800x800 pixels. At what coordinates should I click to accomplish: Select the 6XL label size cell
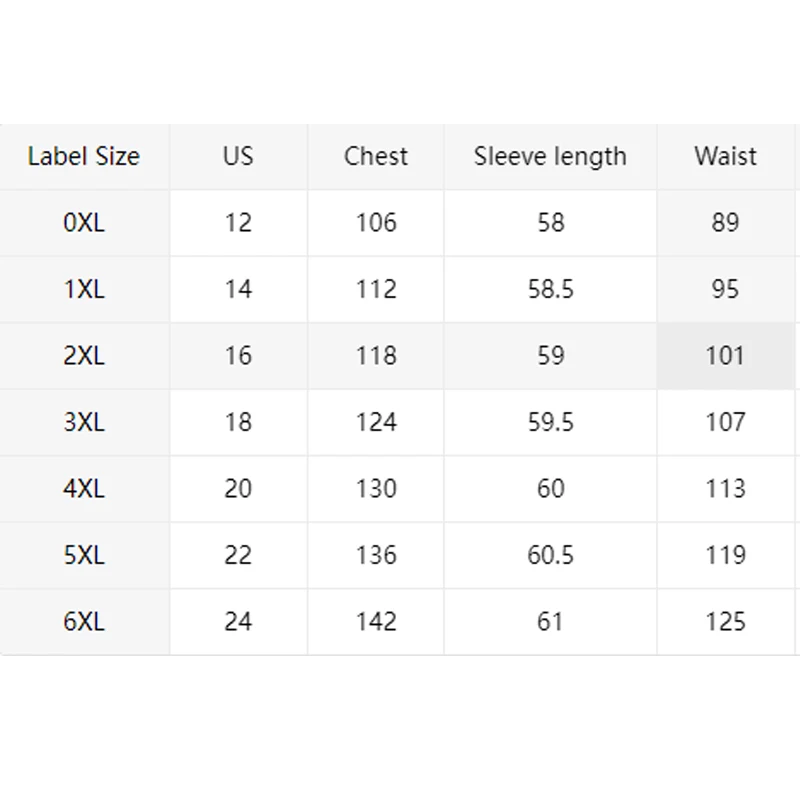84,621
